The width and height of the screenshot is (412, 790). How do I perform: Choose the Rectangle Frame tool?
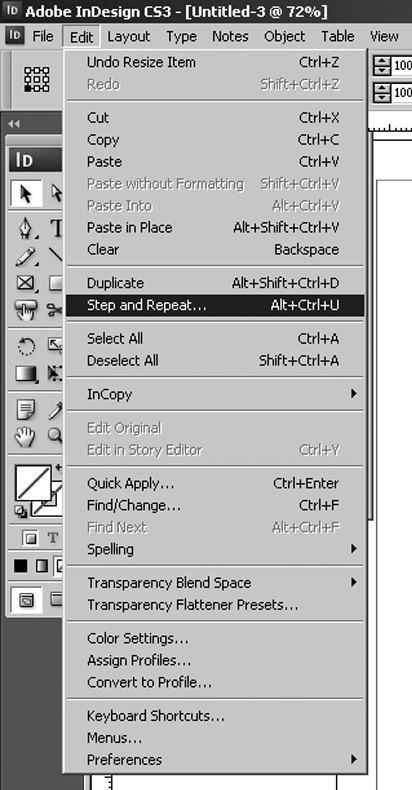tap(26, 283)
